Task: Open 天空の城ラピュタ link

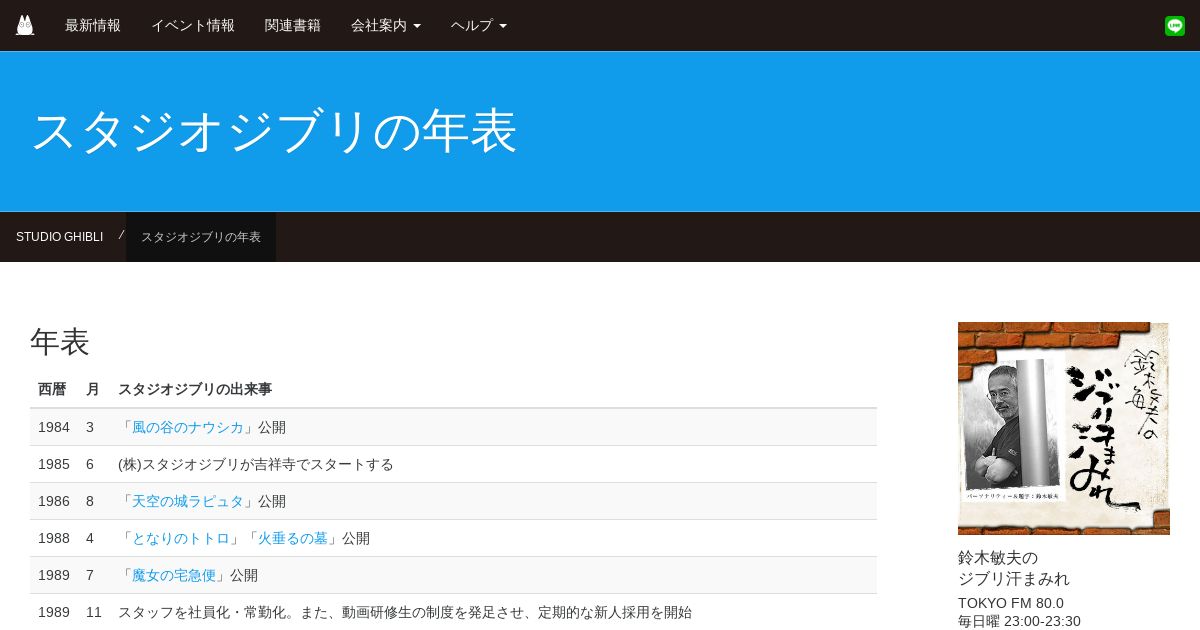Action: pyautogui.click(x=188, y=501)
